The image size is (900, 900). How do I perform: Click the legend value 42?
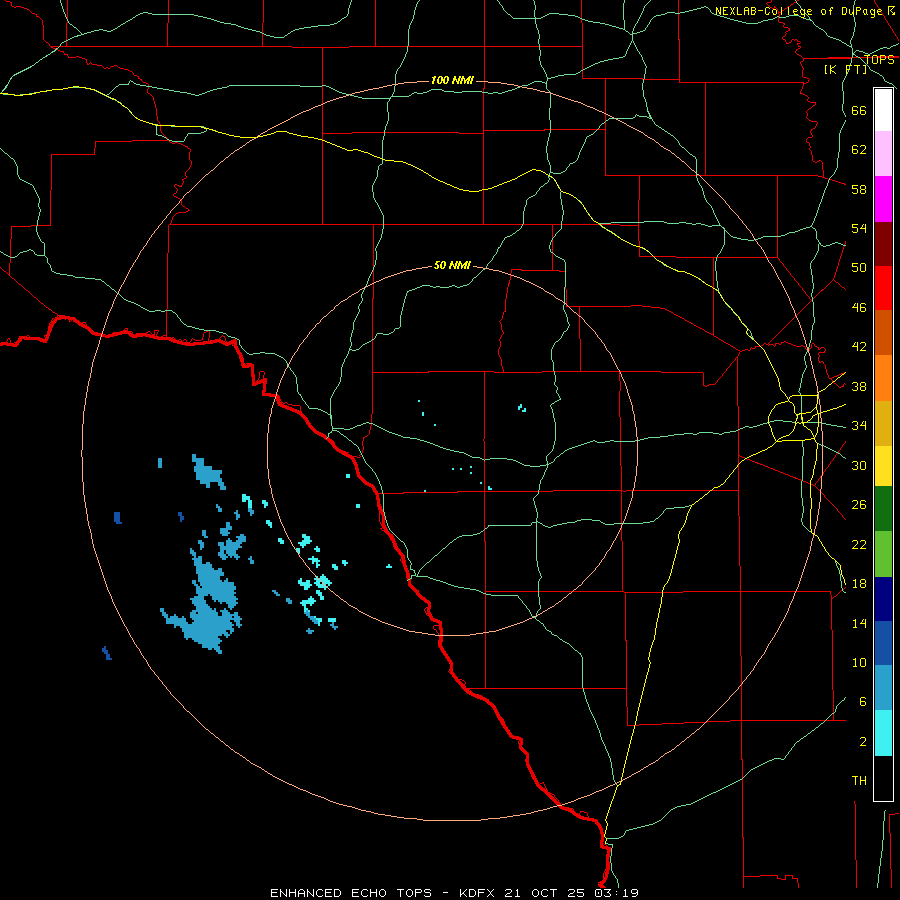(859, 347)
